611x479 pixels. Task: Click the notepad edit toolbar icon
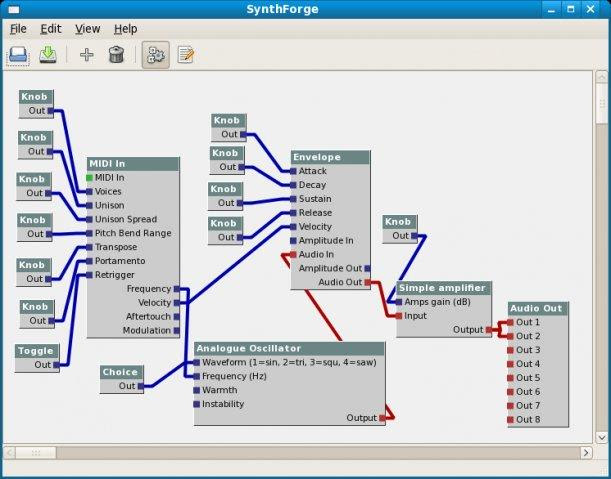click(185, 55)
